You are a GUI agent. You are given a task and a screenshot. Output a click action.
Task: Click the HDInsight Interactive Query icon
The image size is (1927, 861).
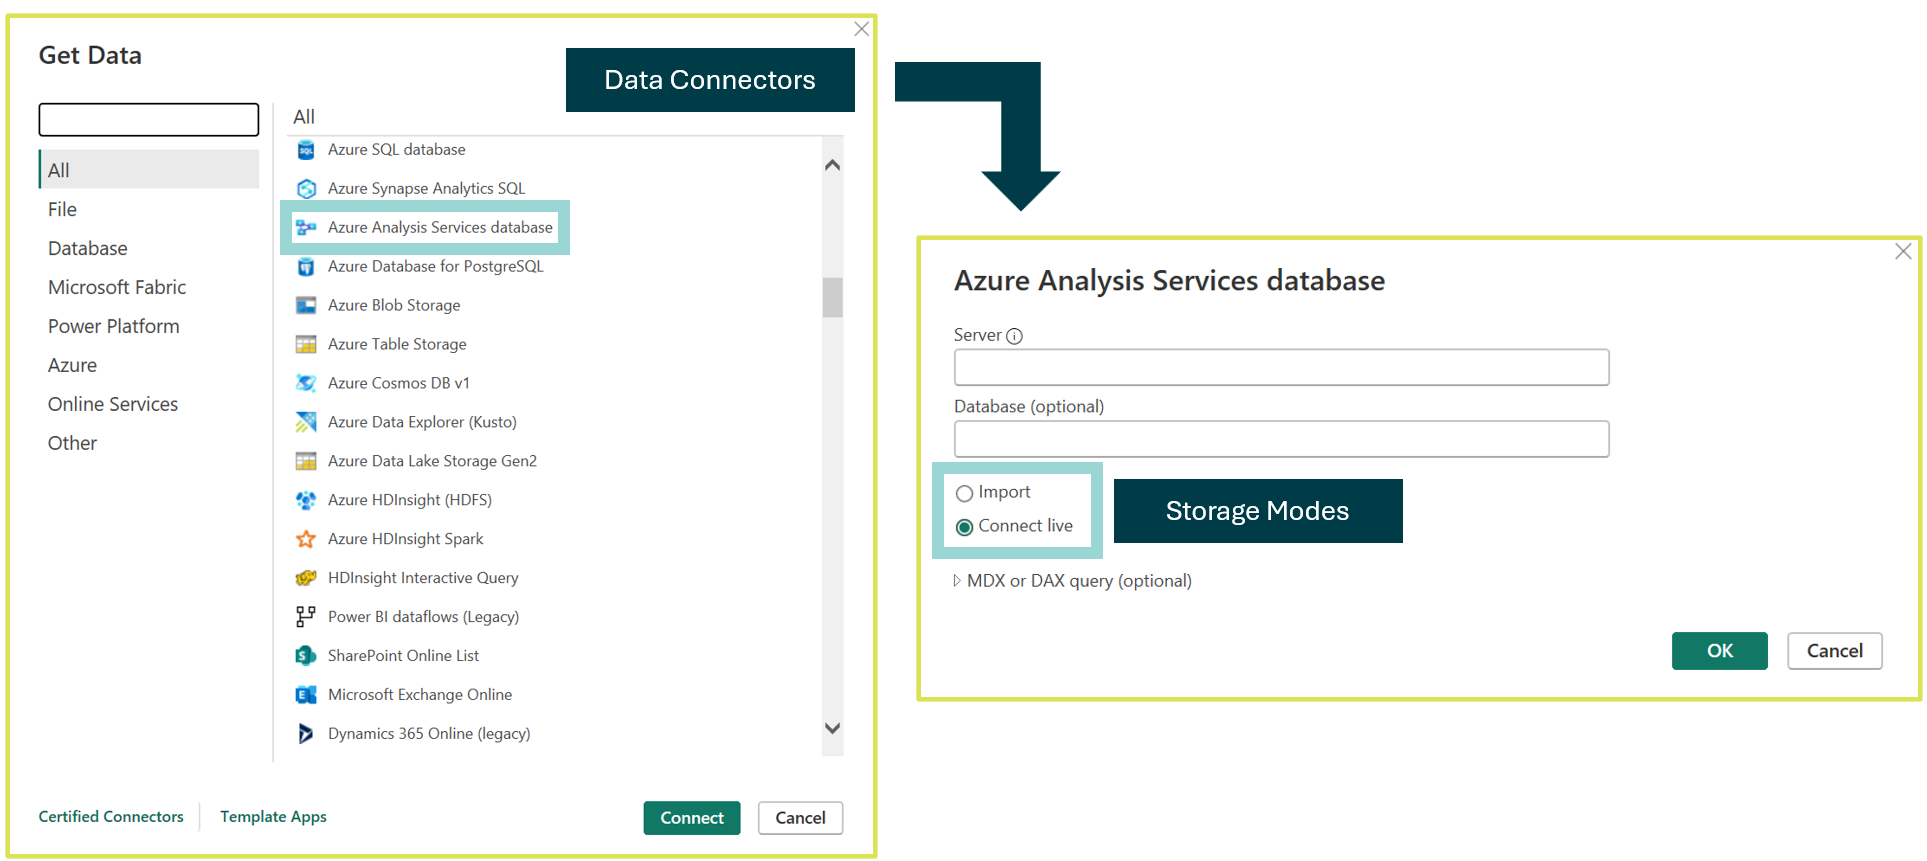(x=306, y=579)
